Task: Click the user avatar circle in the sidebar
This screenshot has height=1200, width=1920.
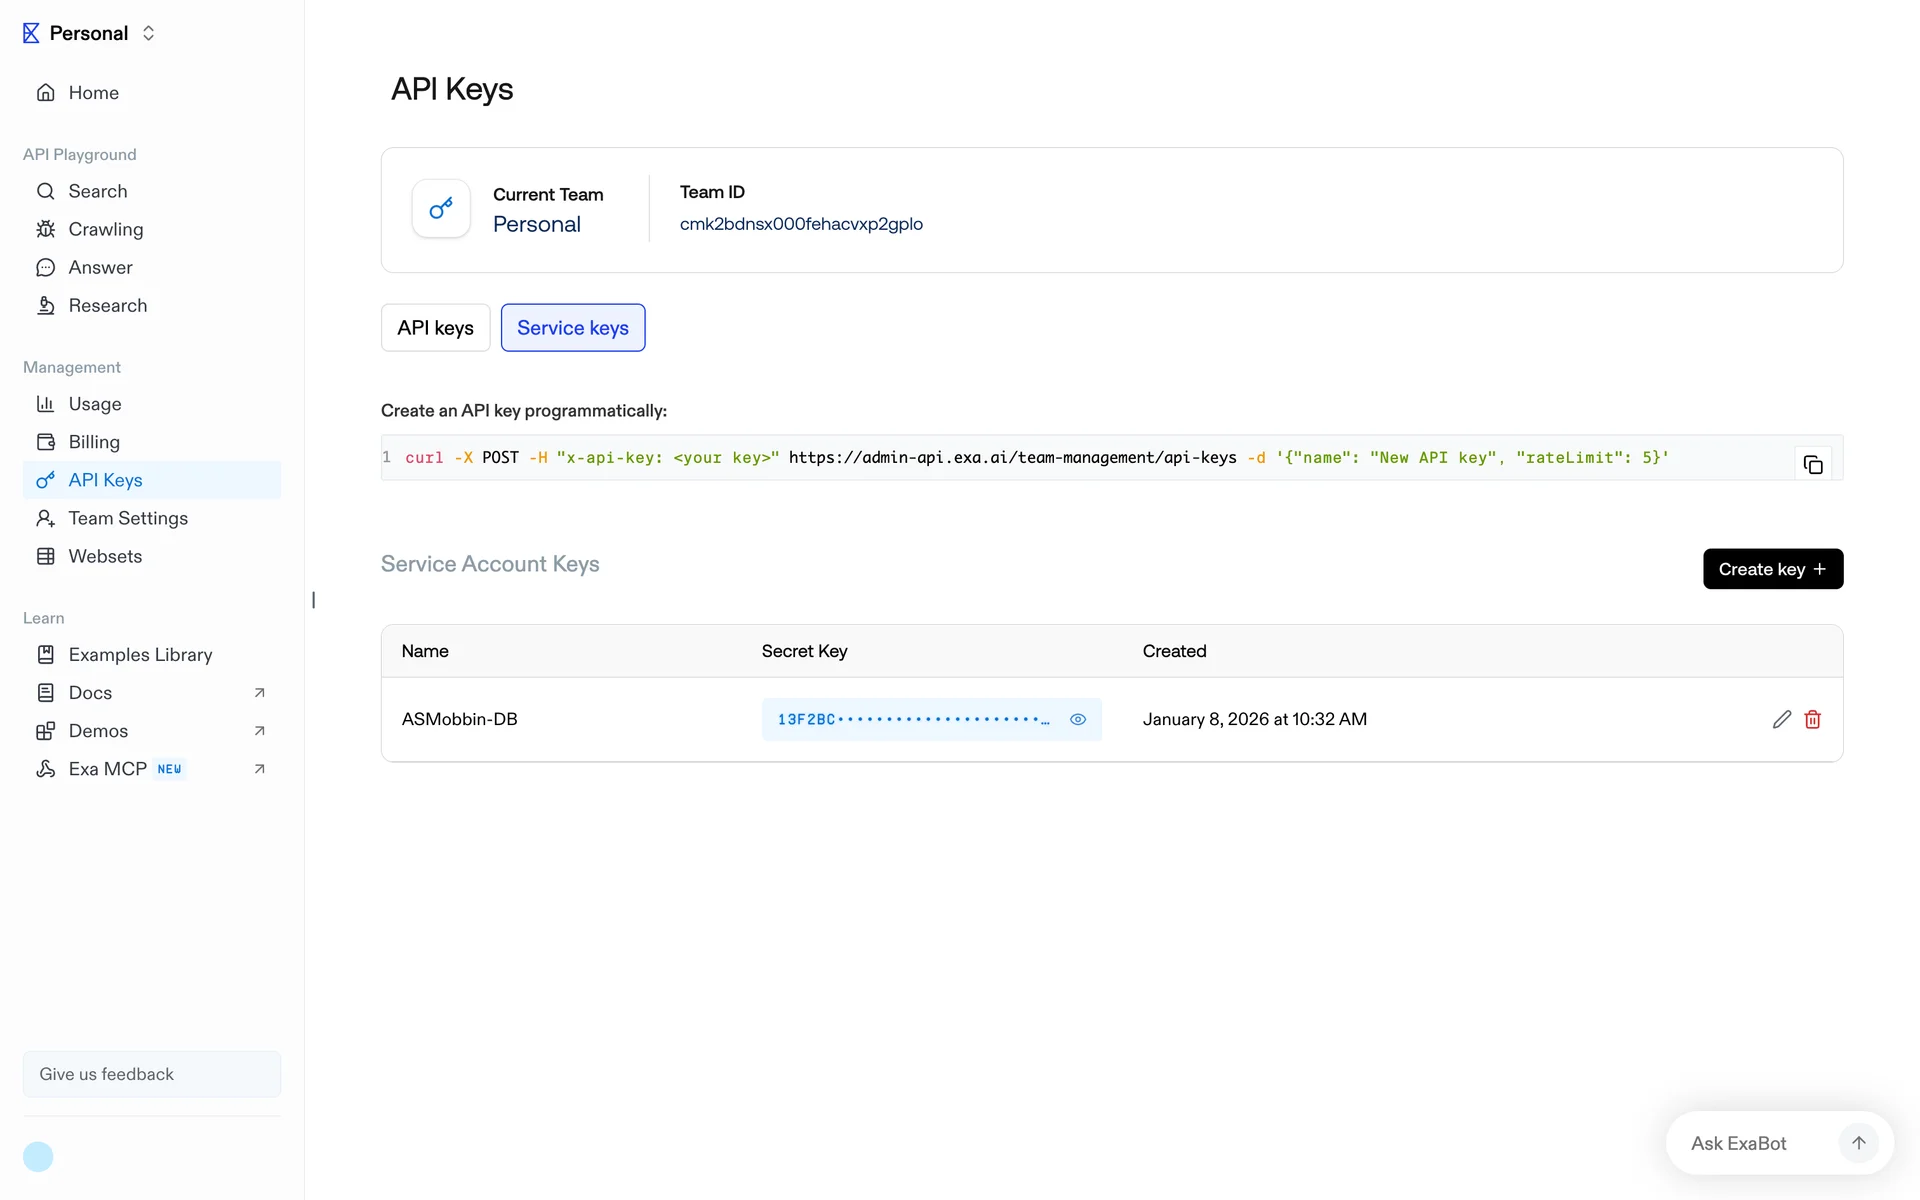Action: point(38,1156)
